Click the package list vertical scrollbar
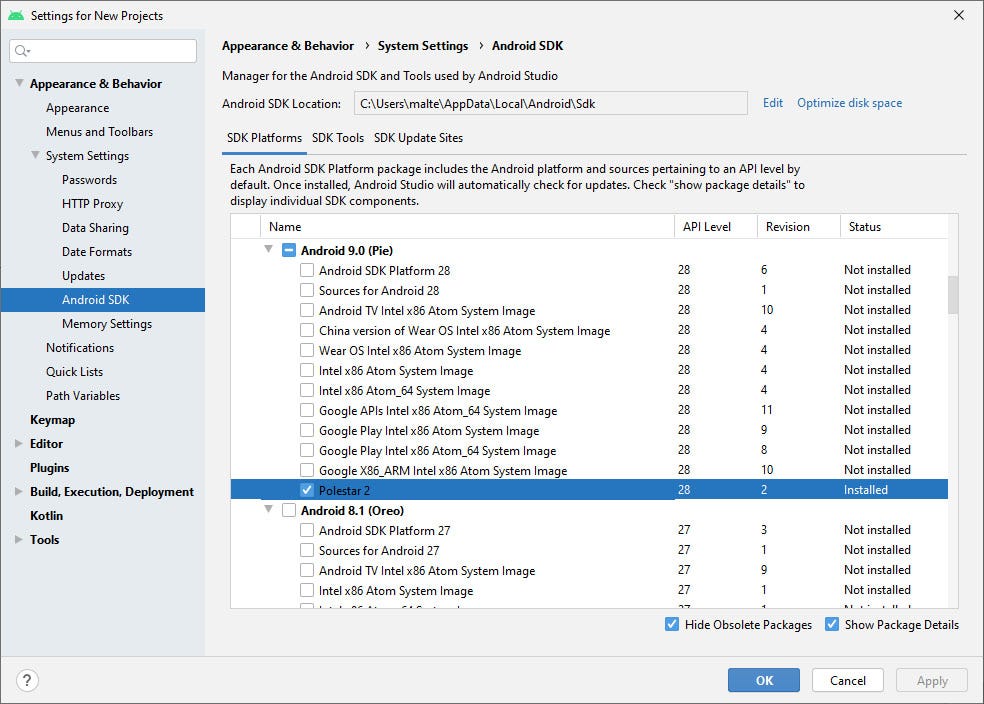This screenshot has width=984, height=704. [953, 295]
